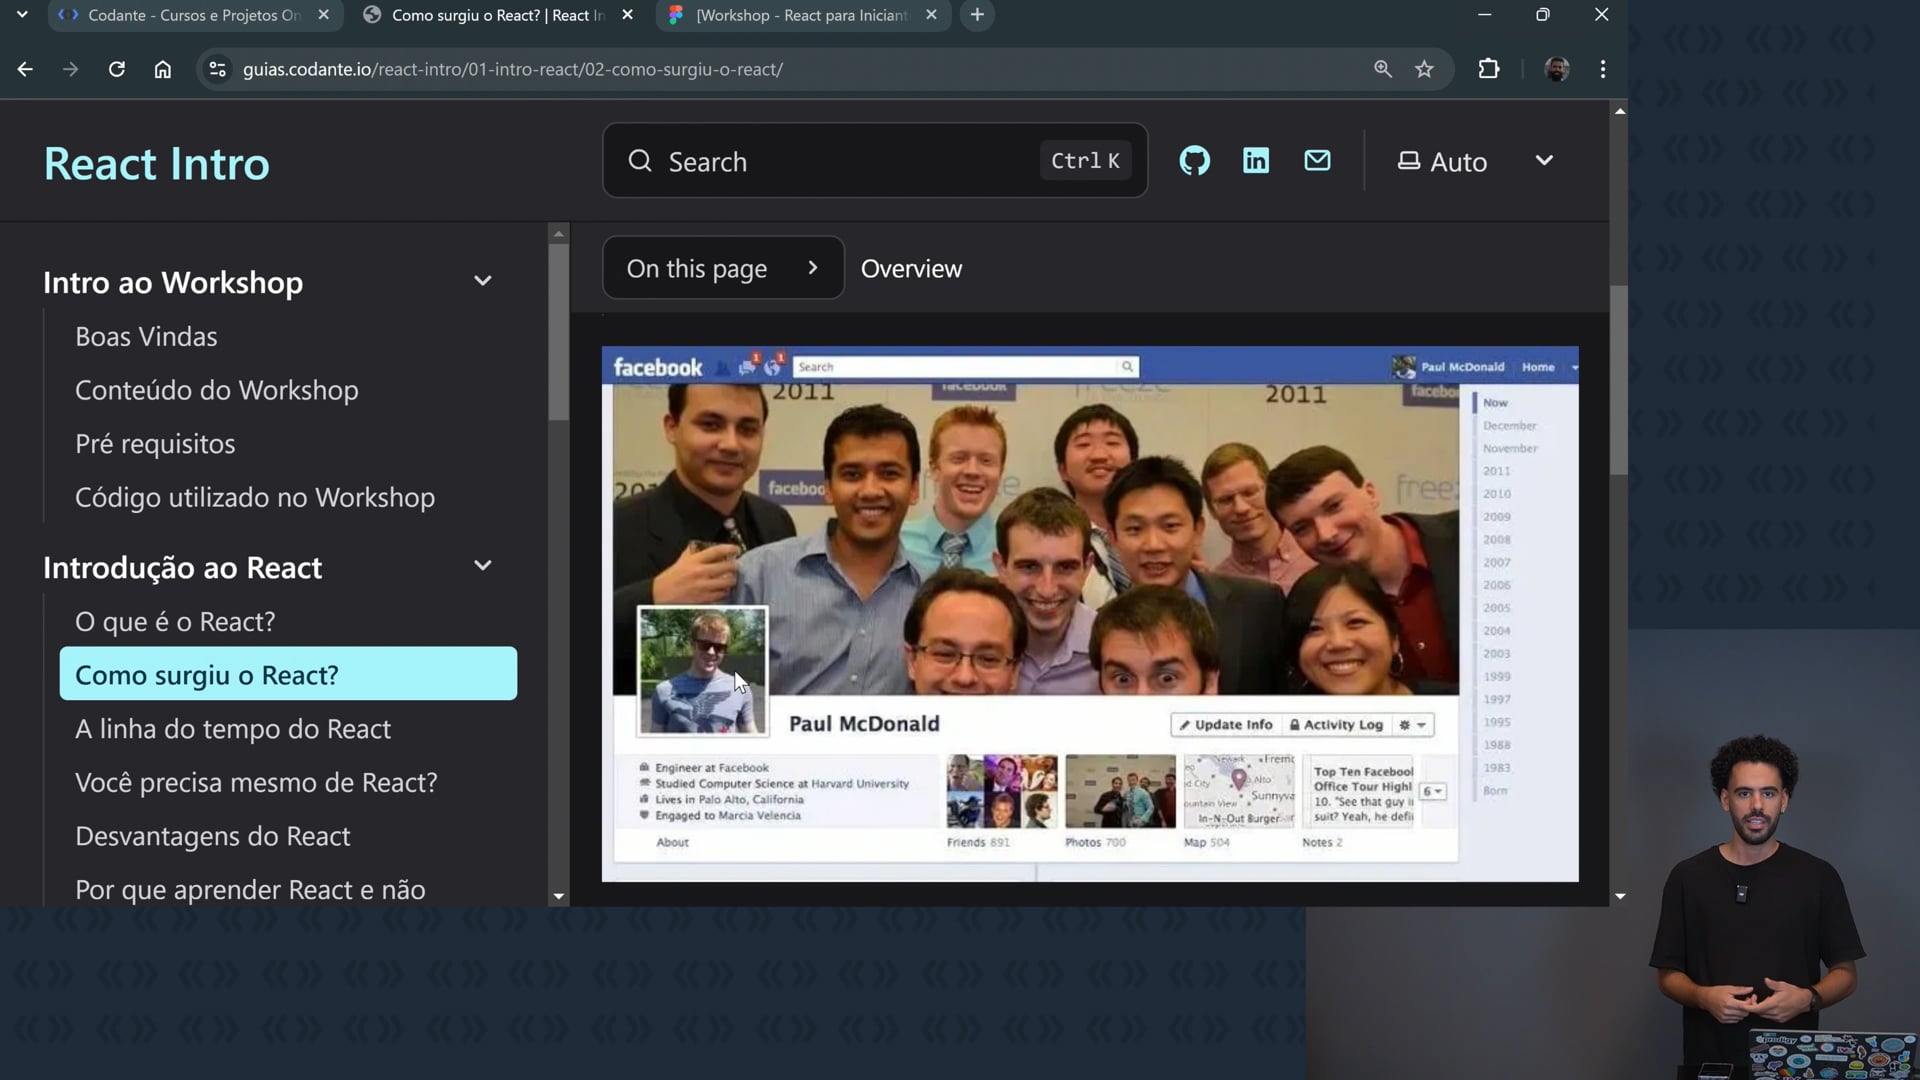
Task: Open the Chrome three-dot menu
Action: (x=1603, y=69)
